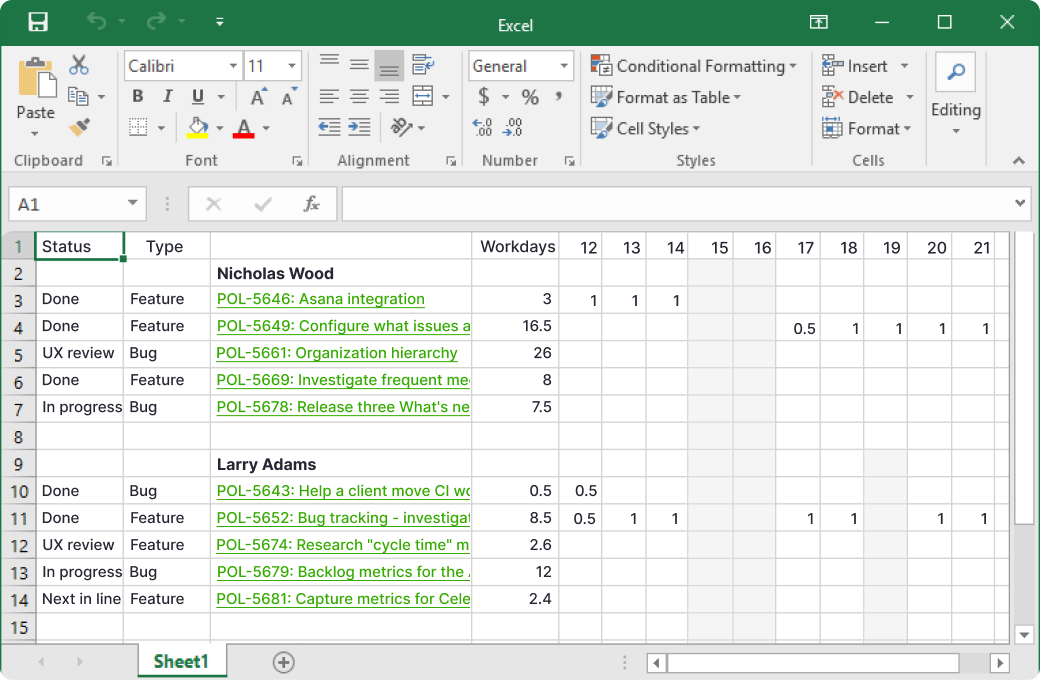Open the POL-5646: Asana integration link
This screenshot has width=1040, height=680.
320,299
